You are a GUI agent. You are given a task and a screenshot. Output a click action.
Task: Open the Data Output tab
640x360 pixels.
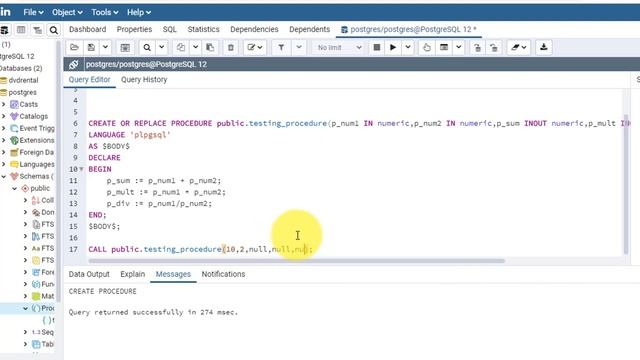tap(89, 274)
